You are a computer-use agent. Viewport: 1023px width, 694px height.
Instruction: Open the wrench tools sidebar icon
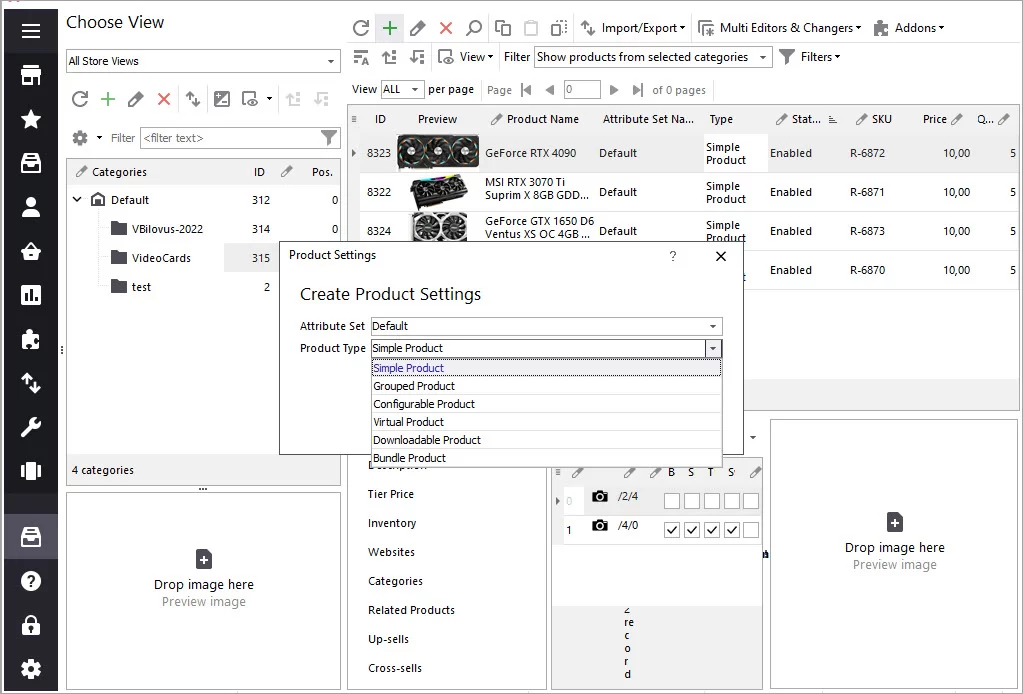(x=31, y=427)
